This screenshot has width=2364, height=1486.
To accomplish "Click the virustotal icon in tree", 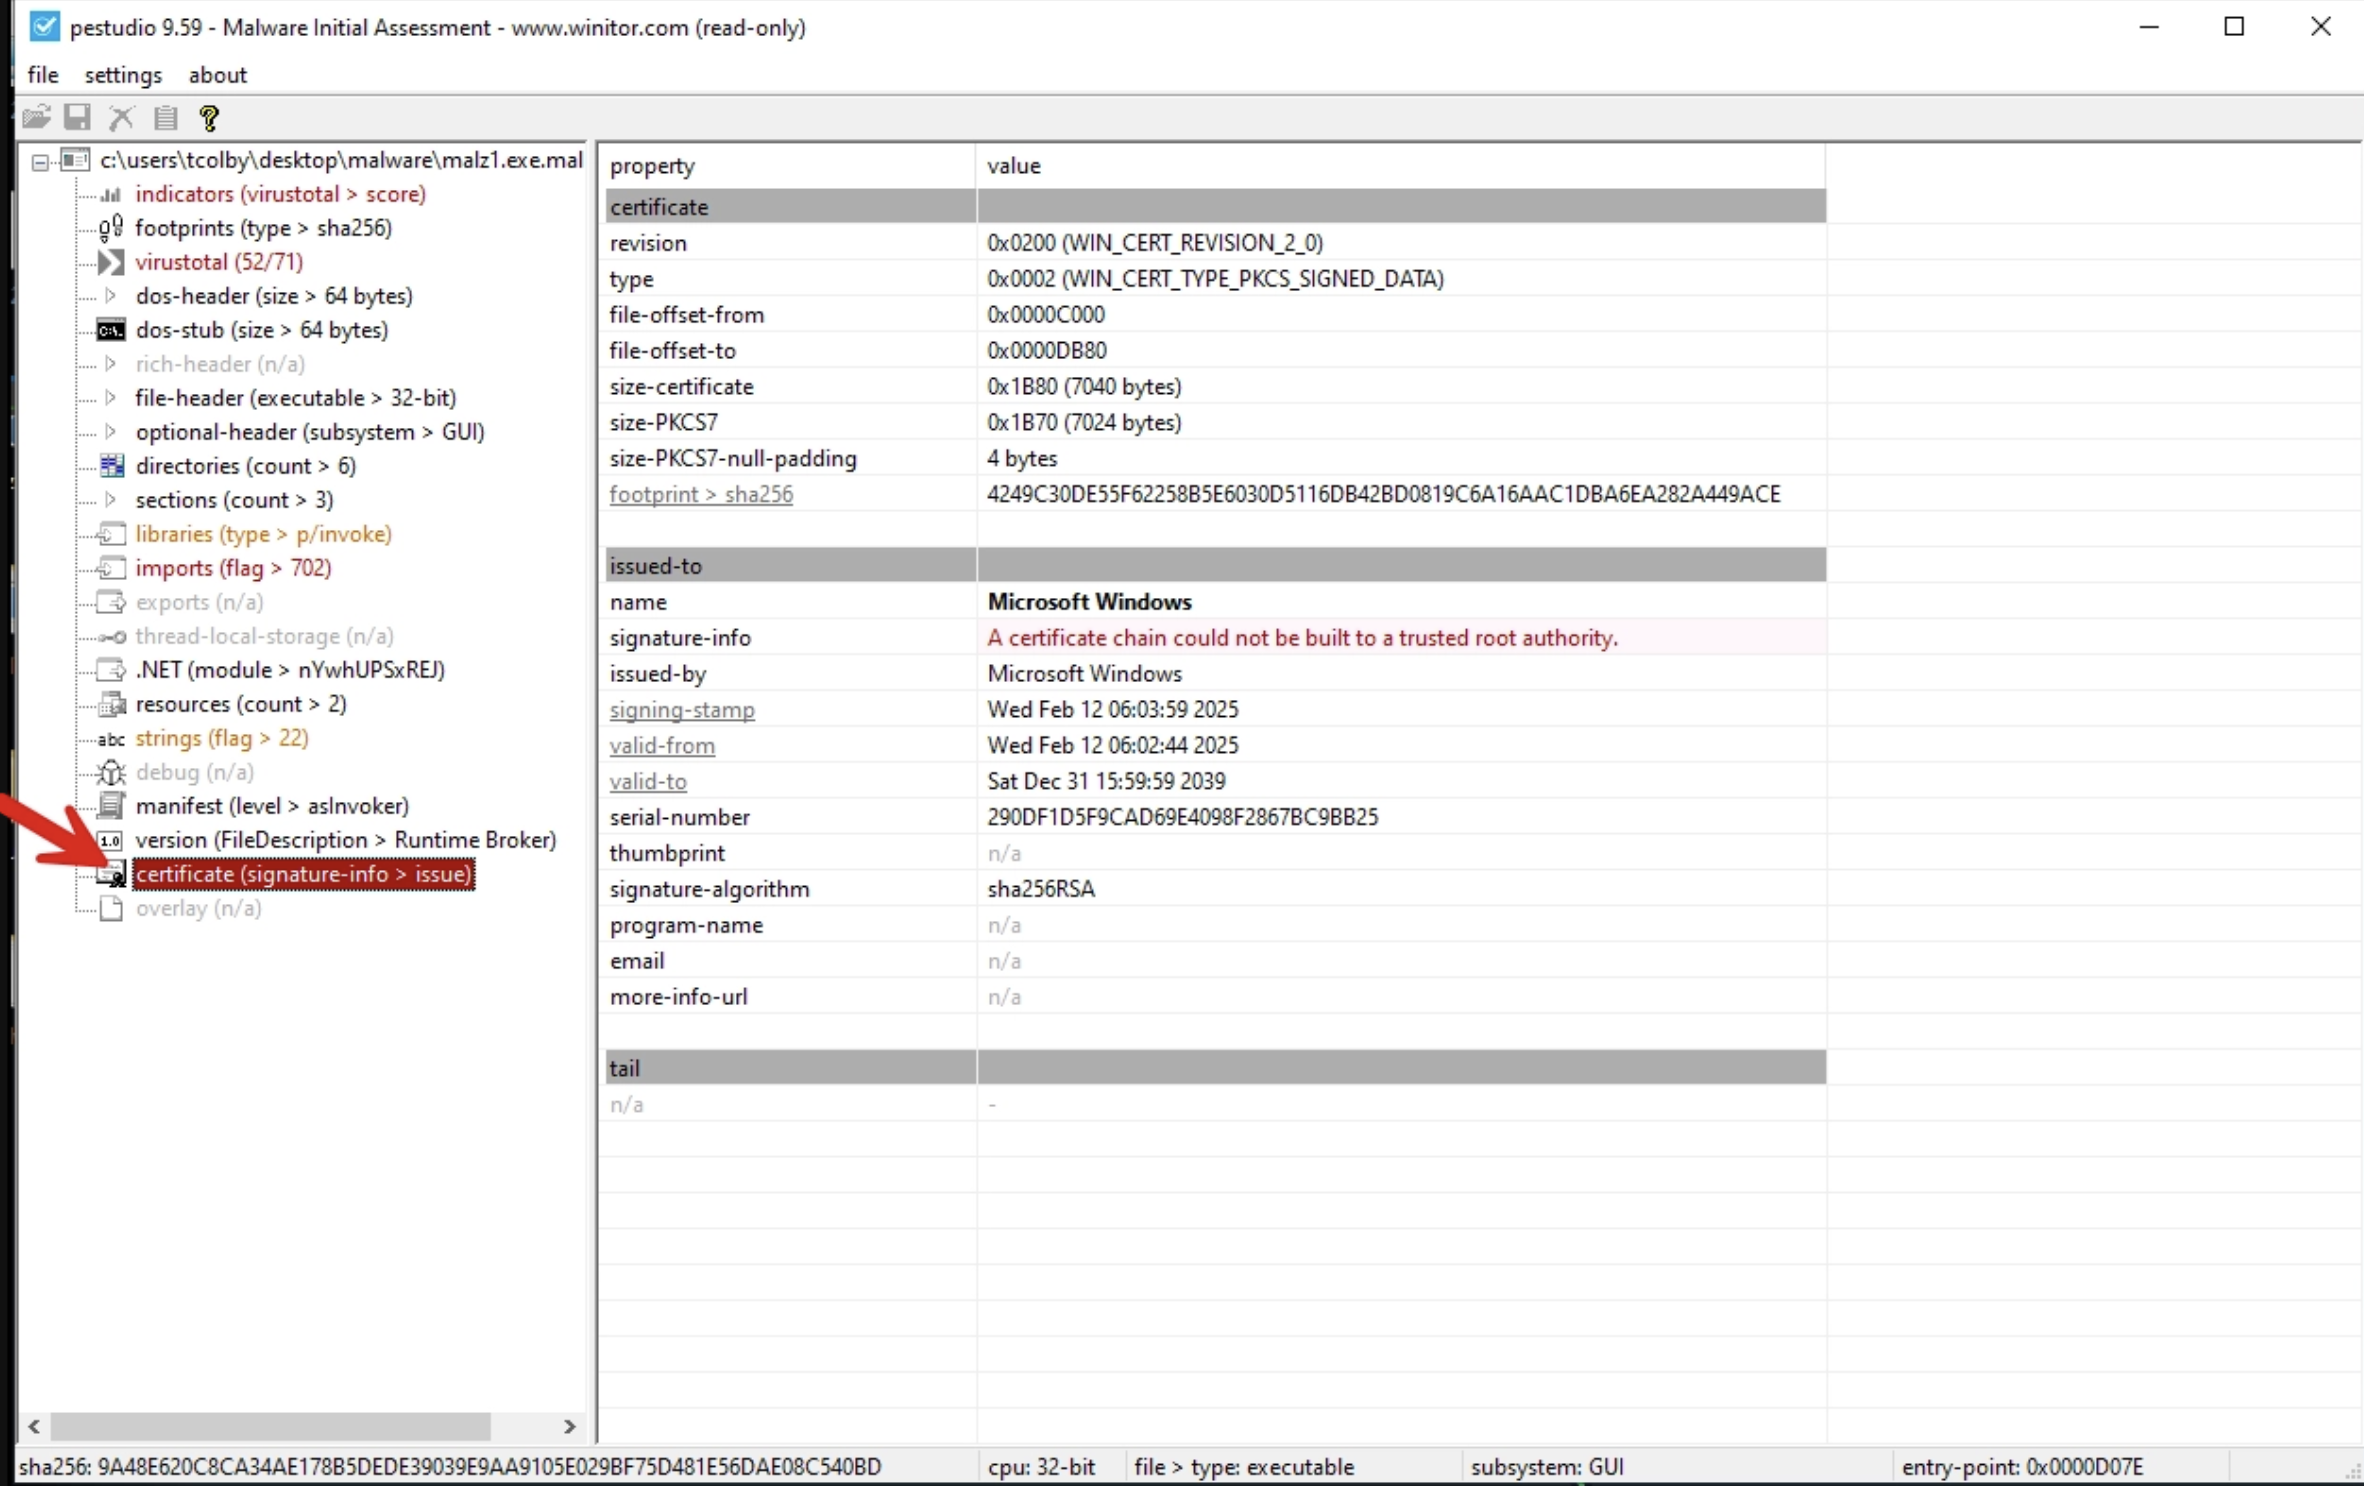I will 111,262.
